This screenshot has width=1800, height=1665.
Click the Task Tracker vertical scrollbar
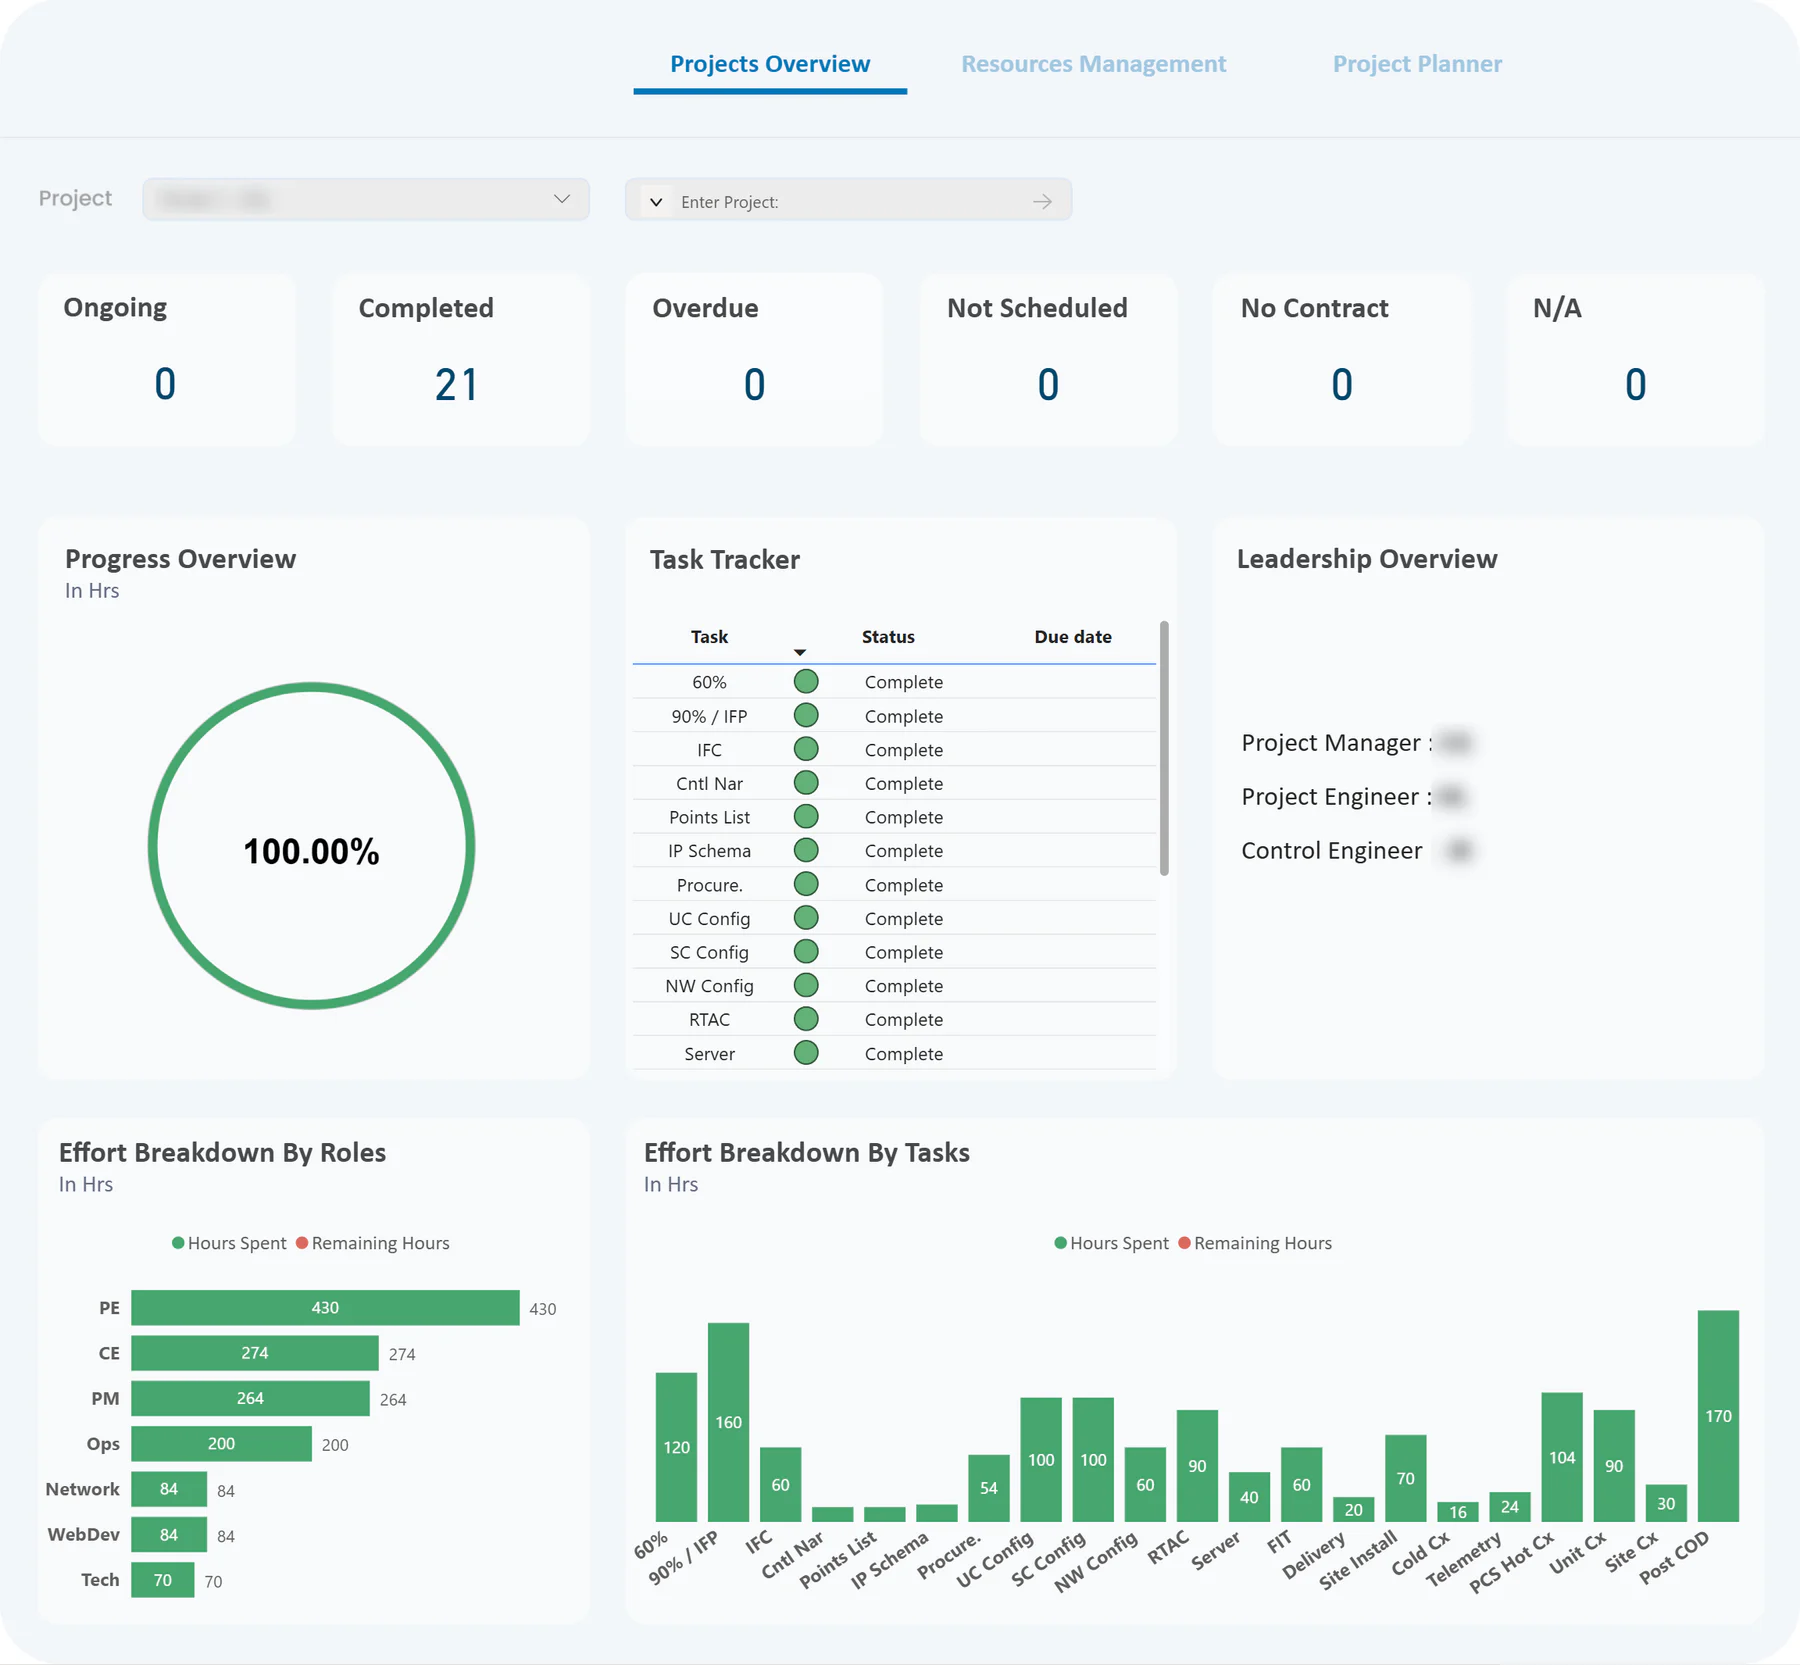(1164, 748)
